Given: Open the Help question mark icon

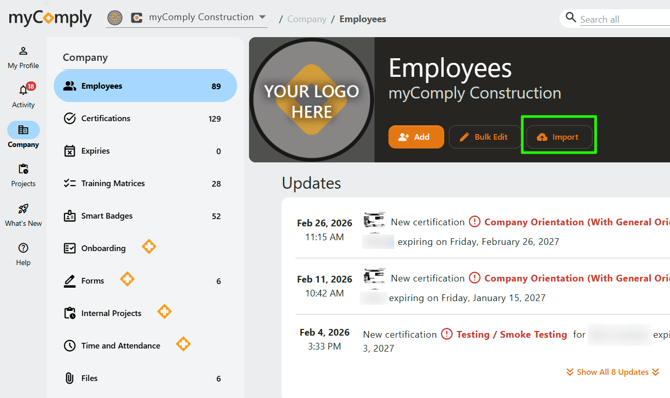Looking at the screenshot, I should 23,248.
